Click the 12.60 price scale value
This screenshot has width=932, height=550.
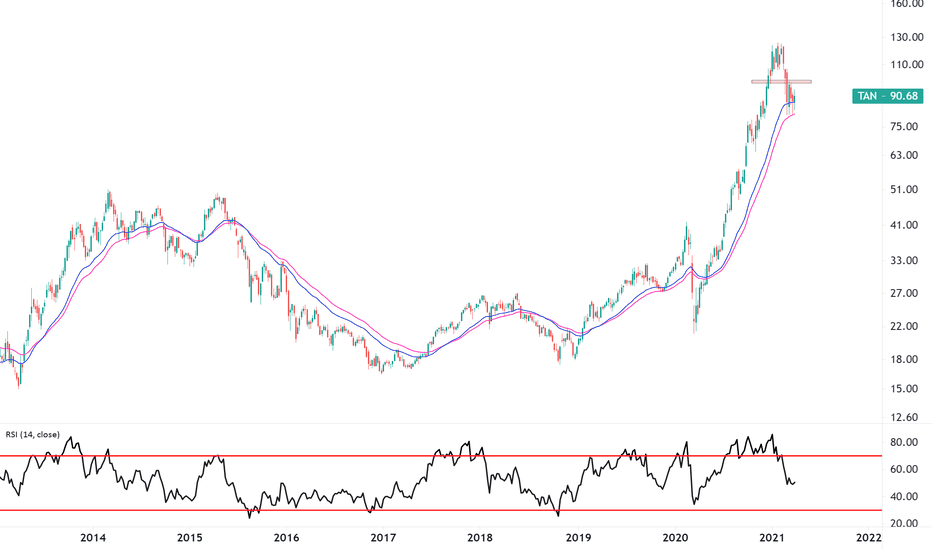pyautogui.click(x=904, y=417)
